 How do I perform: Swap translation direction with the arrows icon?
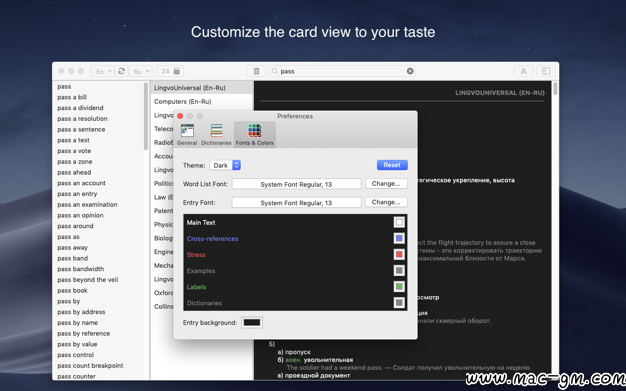point(121,71)
